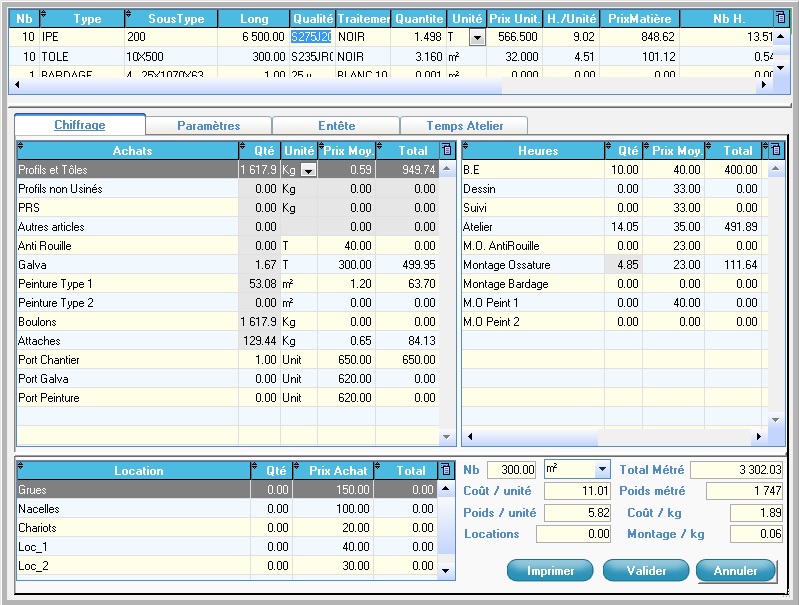
Task: Click the Location table scroll down arrow
Action: pos(445,570)
